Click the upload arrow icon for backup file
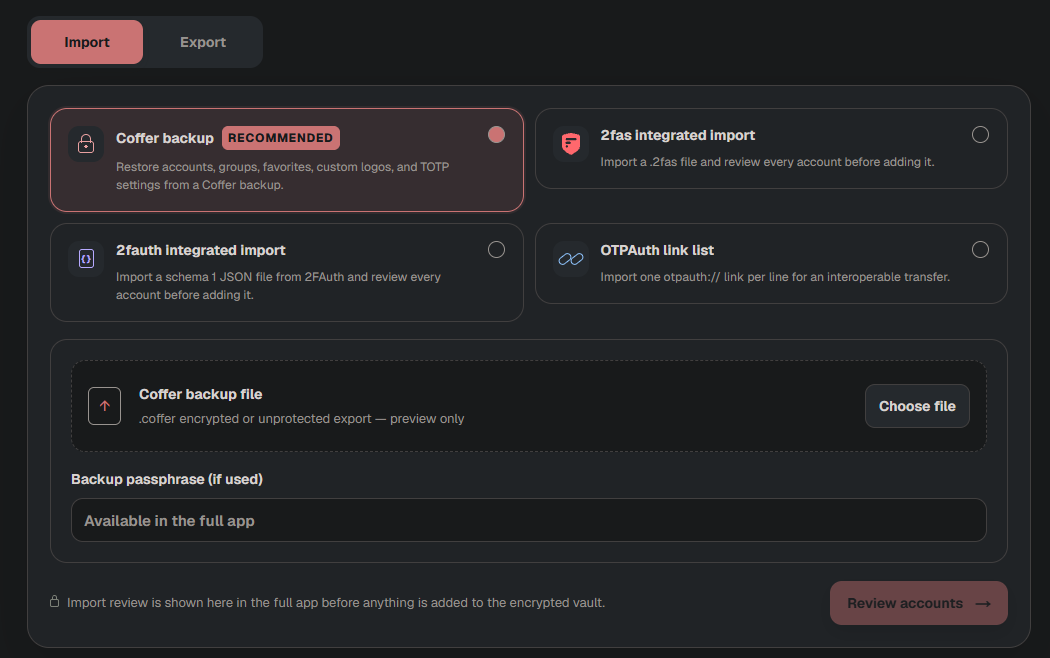The image size is (1050, 658). [104, 406]
